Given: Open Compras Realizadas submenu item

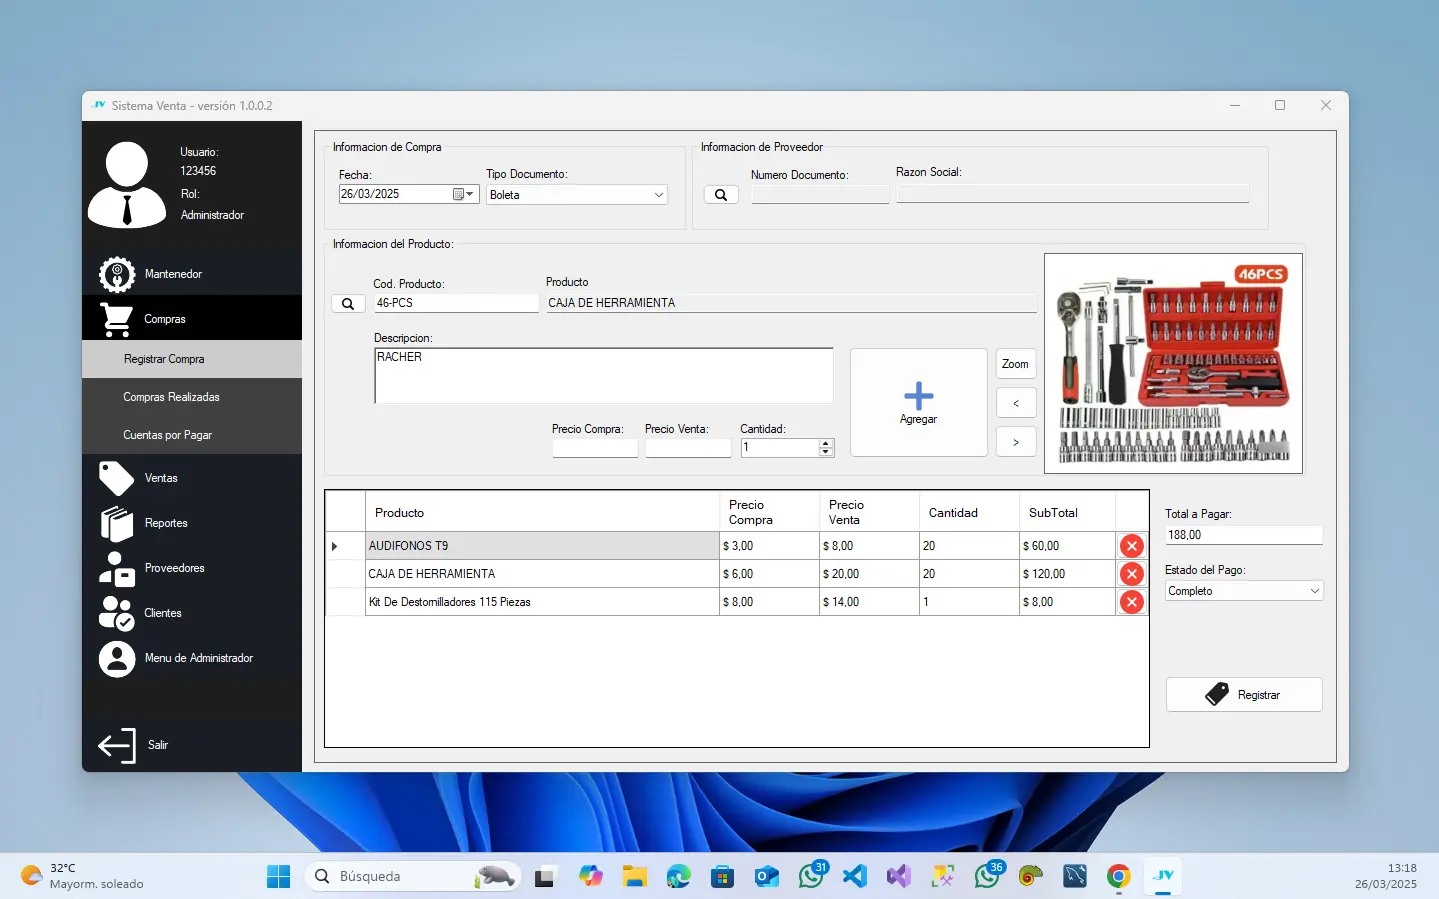Looking at the screenshot, I should pyautogui.click(x=171, y=397).
